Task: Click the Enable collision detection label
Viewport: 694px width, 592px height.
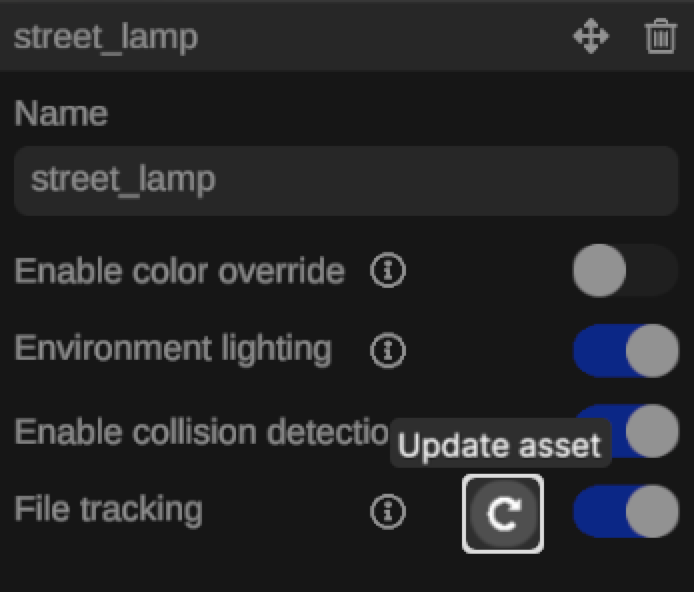Action: point(200,431)
